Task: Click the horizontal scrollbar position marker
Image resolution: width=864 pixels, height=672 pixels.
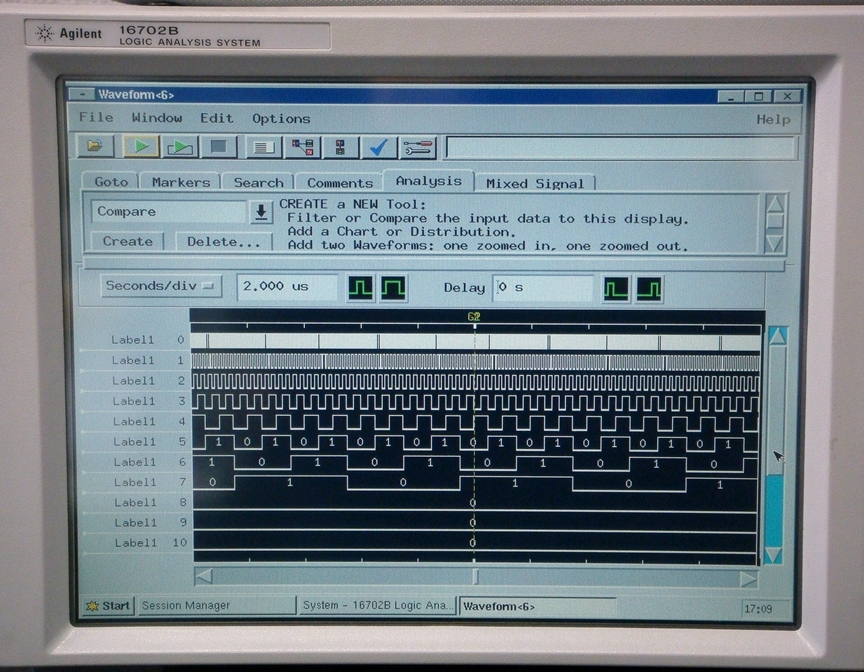Action: pyautogui.click(x=476, y=577)
